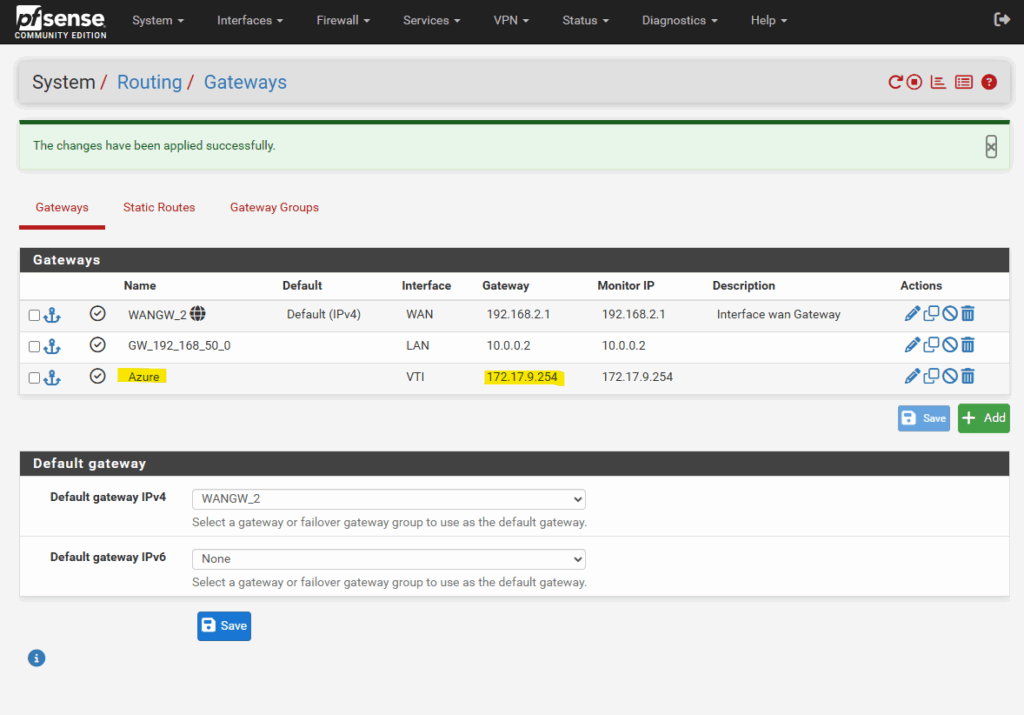Copy the Azure gateway
Screen dimensions: 1024x715
(x=931, y=376)
